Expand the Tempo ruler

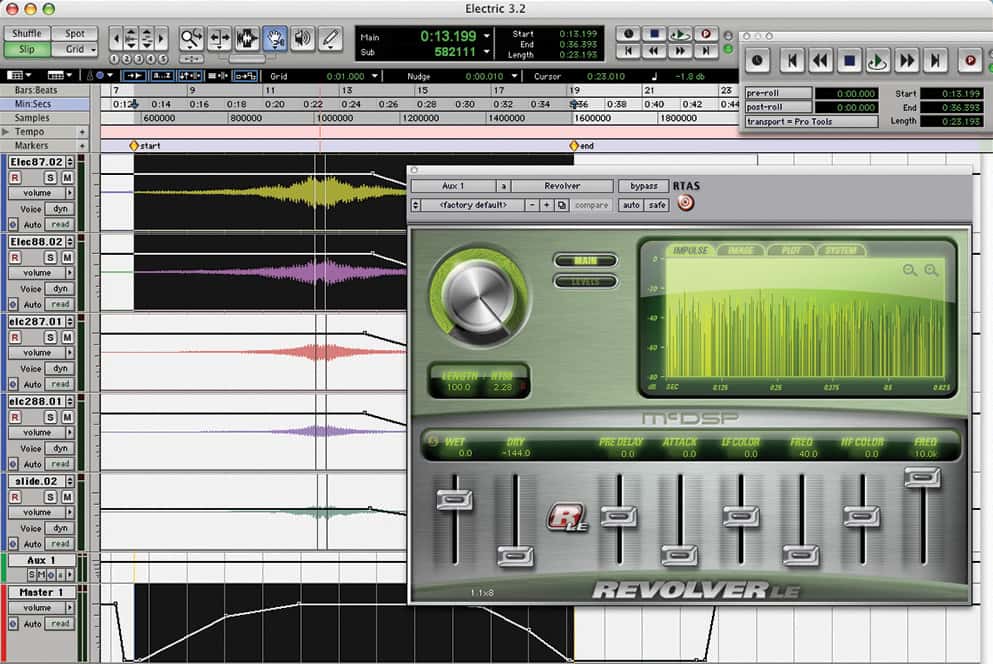point(6,132)
